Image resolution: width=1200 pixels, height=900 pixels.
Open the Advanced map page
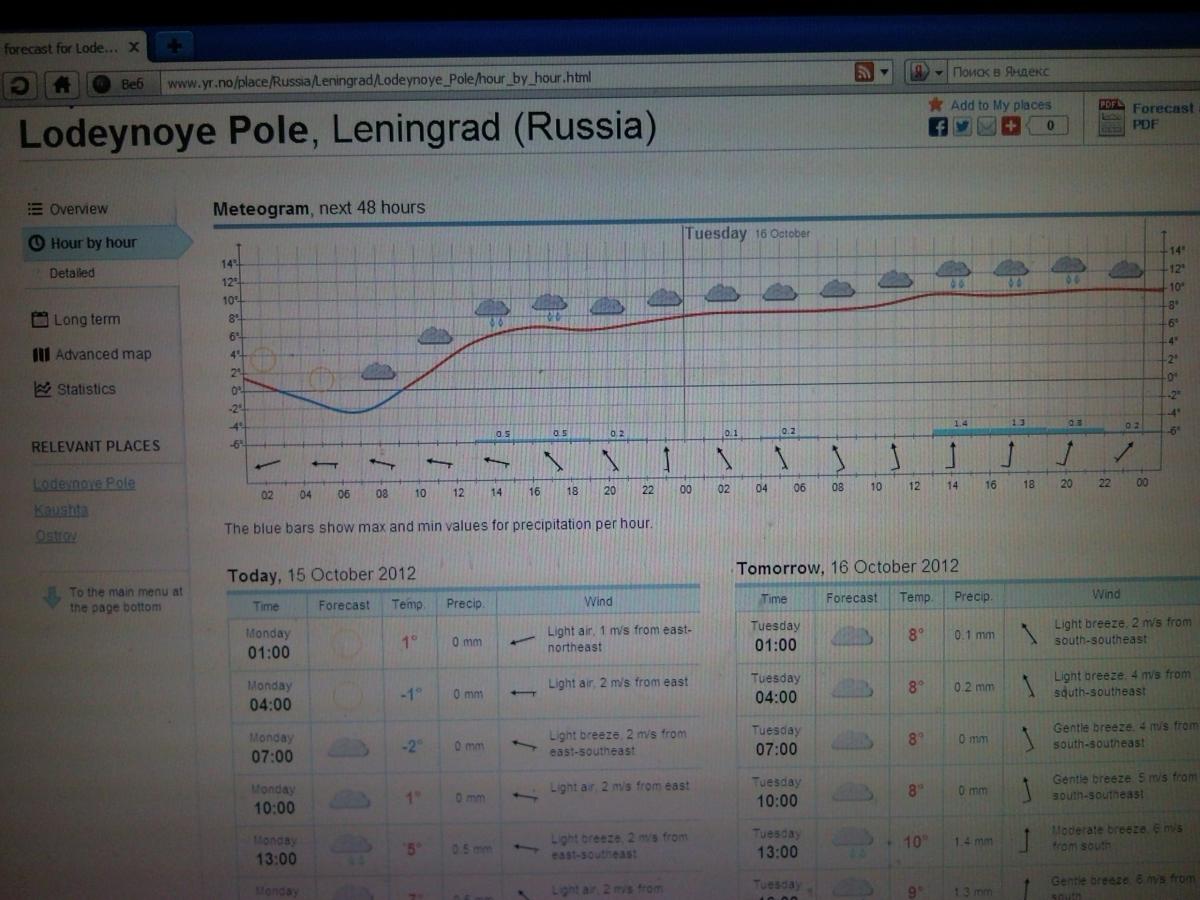[x=102, y=354]
